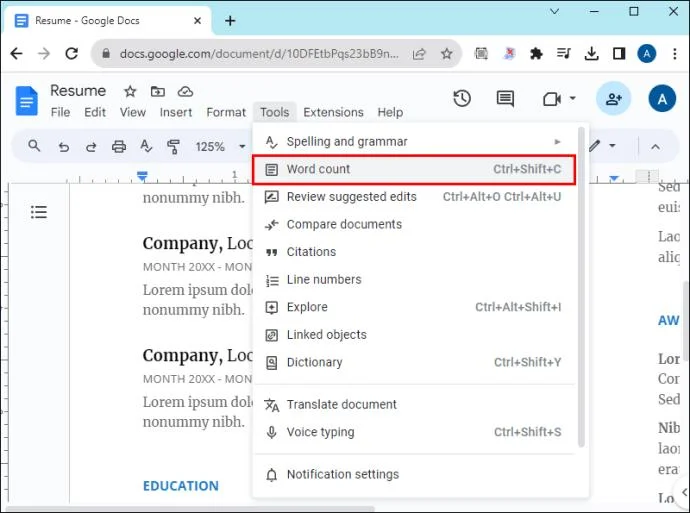The image size is (690, 513).
Task: Star the Resume document
Action: 130,92
